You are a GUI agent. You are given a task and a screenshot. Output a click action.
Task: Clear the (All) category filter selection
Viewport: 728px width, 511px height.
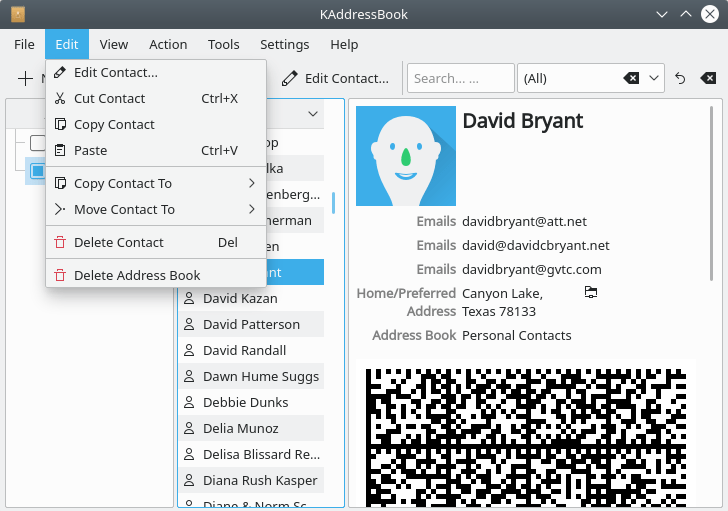(631, 78)
